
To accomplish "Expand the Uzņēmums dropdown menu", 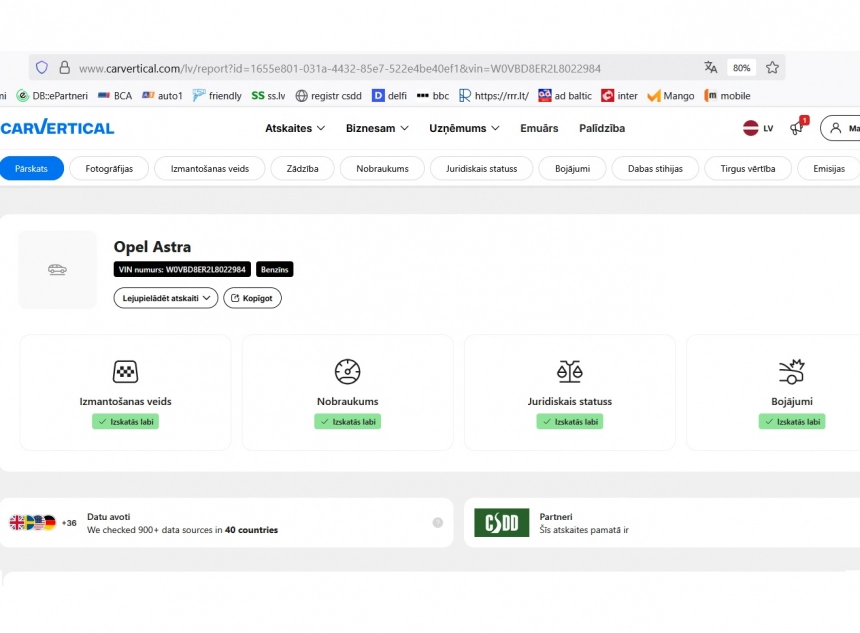I will [x=465, y=128].
